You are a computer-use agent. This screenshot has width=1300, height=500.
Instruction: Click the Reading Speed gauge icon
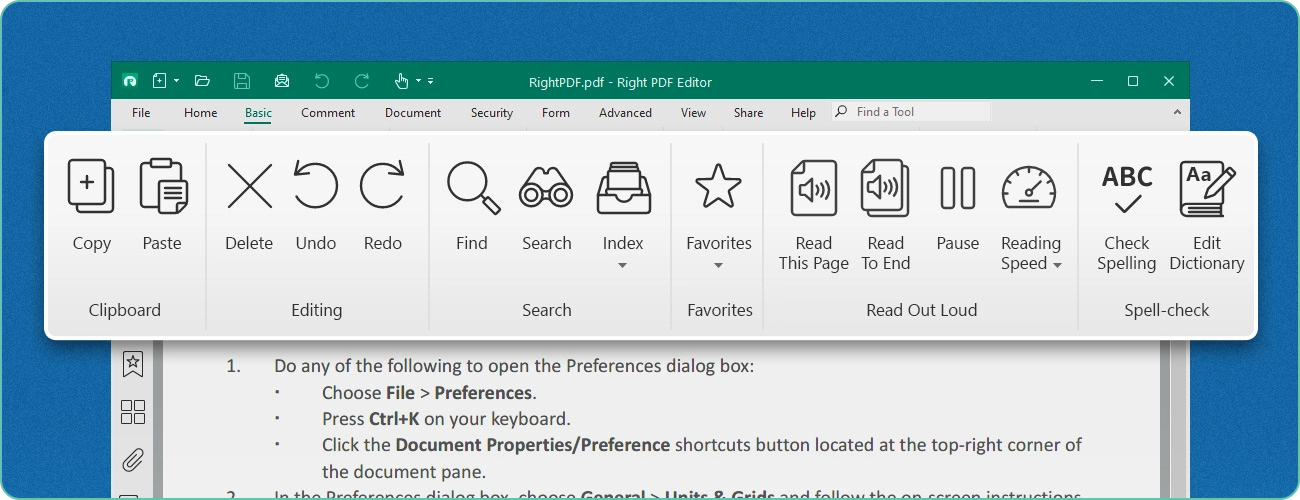coord(1029,188)
